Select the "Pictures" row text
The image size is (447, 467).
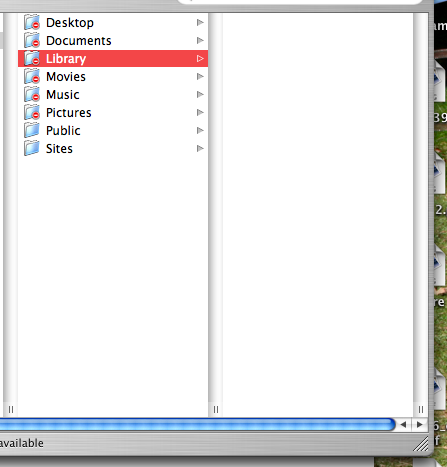(68, 113)
